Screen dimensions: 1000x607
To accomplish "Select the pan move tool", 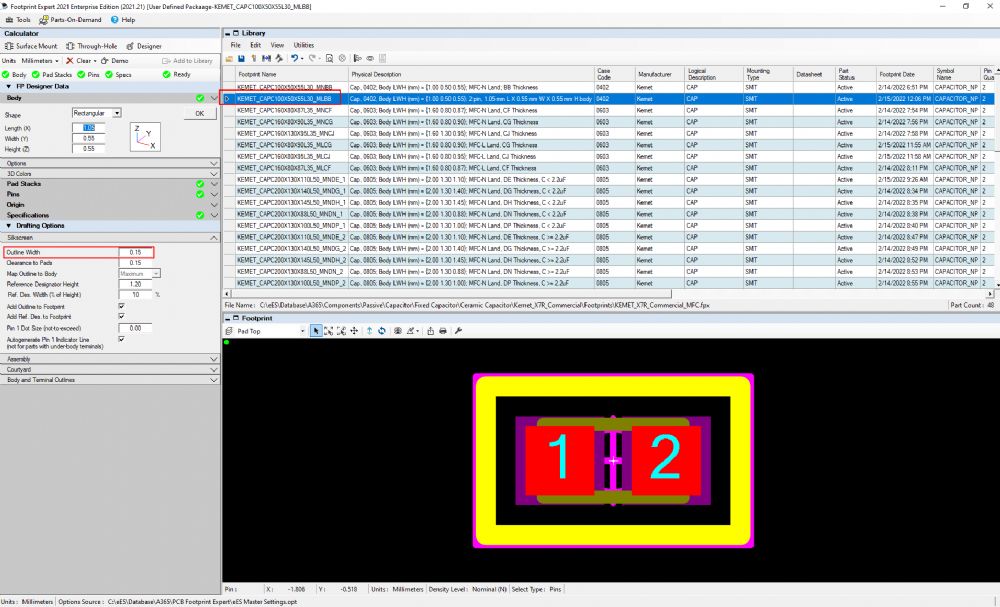I will click(354, 331).
